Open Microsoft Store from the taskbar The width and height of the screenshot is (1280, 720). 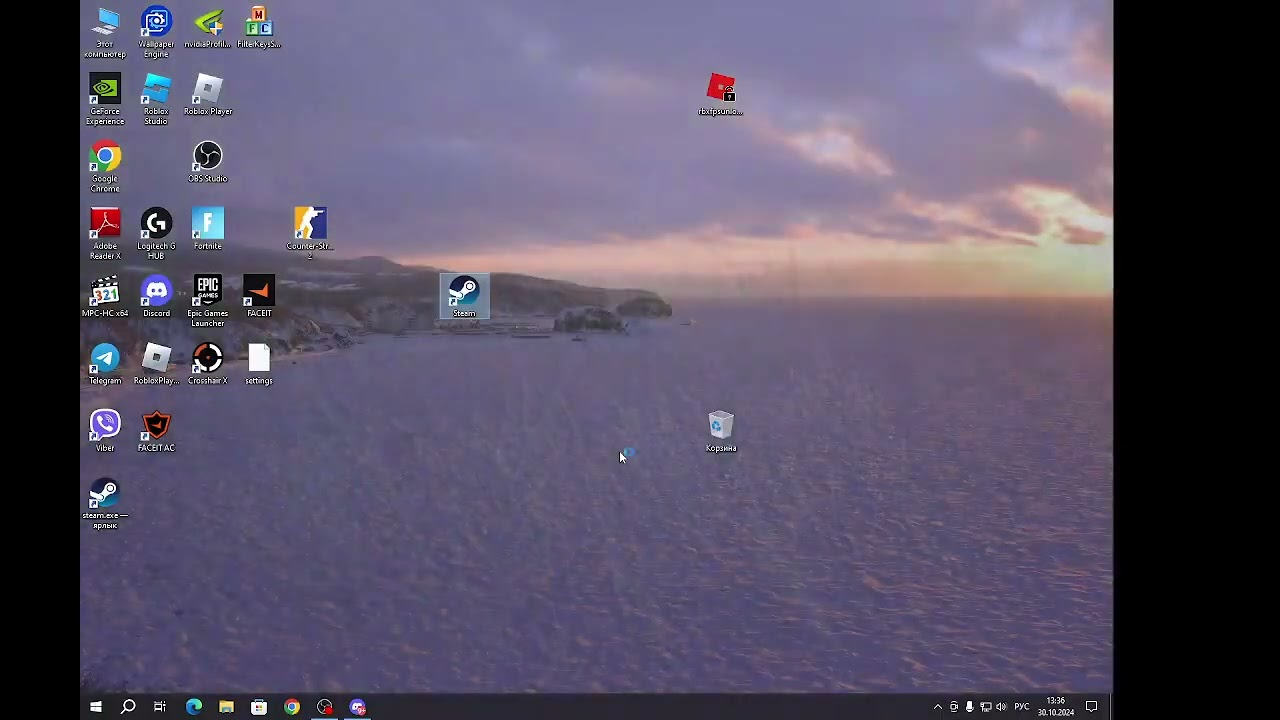pos(259,707)
